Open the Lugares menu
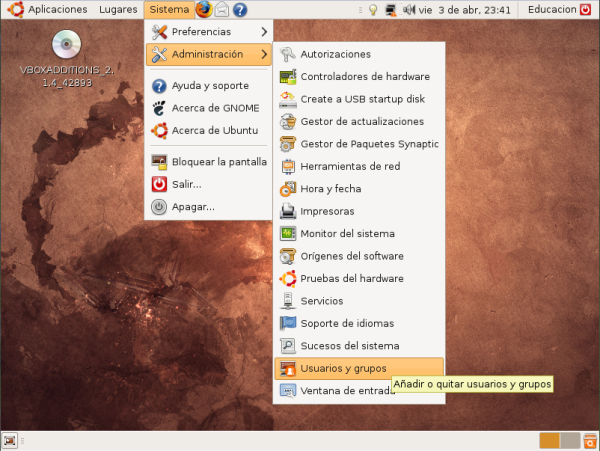 118,10
